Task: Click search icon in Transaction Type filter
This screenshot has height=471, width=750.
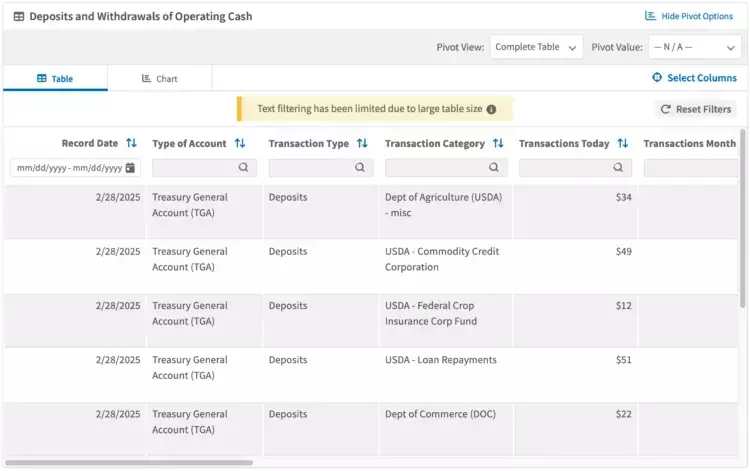Action: [360, 167]
